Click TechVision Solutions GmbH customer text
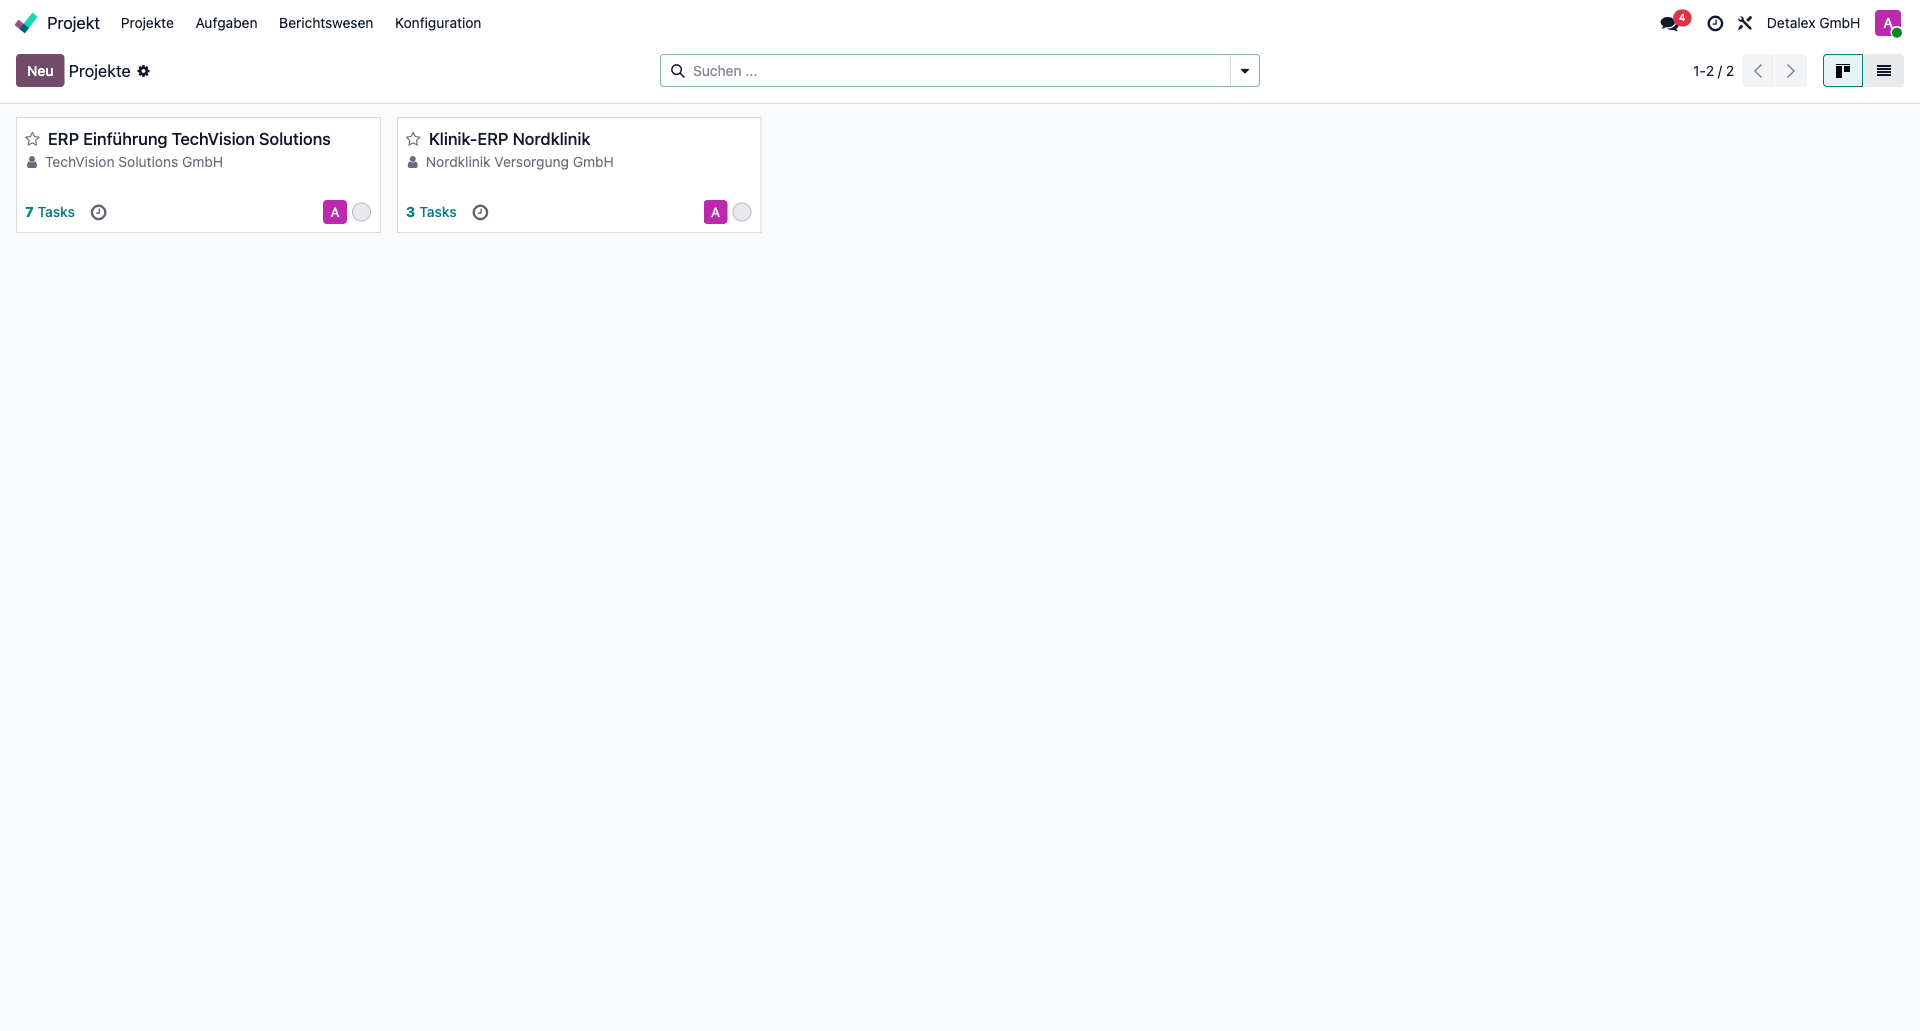The width and height of the screenshot is (1920, 1031). [x=134, y=162]
